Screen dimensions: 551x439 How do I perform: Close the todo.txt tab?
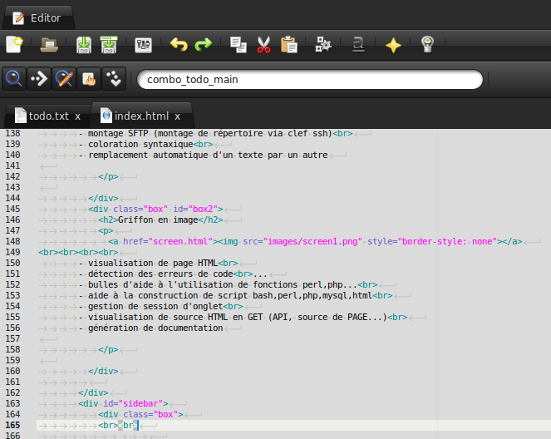coord(78,117)
